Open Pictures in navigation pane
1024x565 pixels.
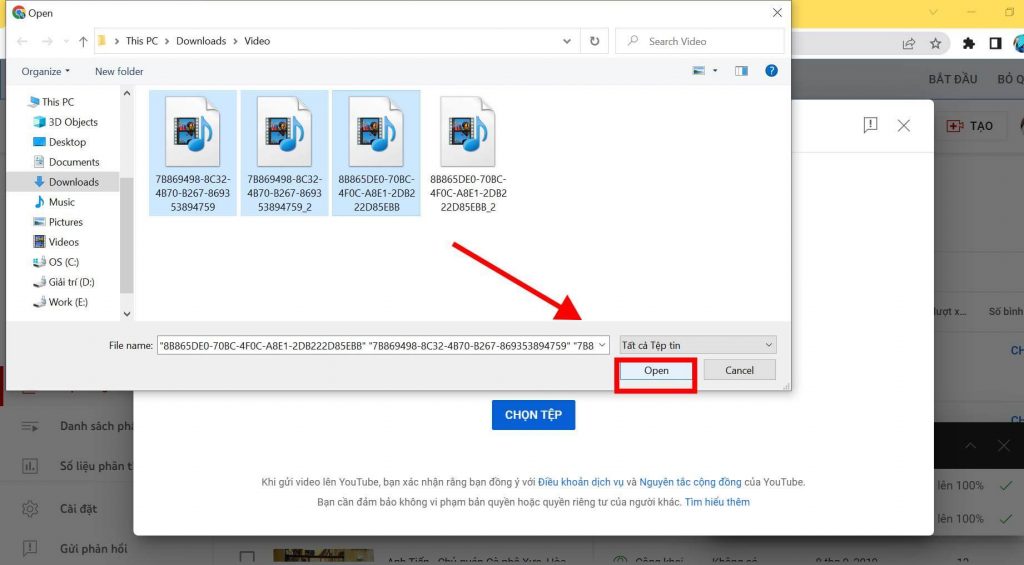click(x=58, y=222)
